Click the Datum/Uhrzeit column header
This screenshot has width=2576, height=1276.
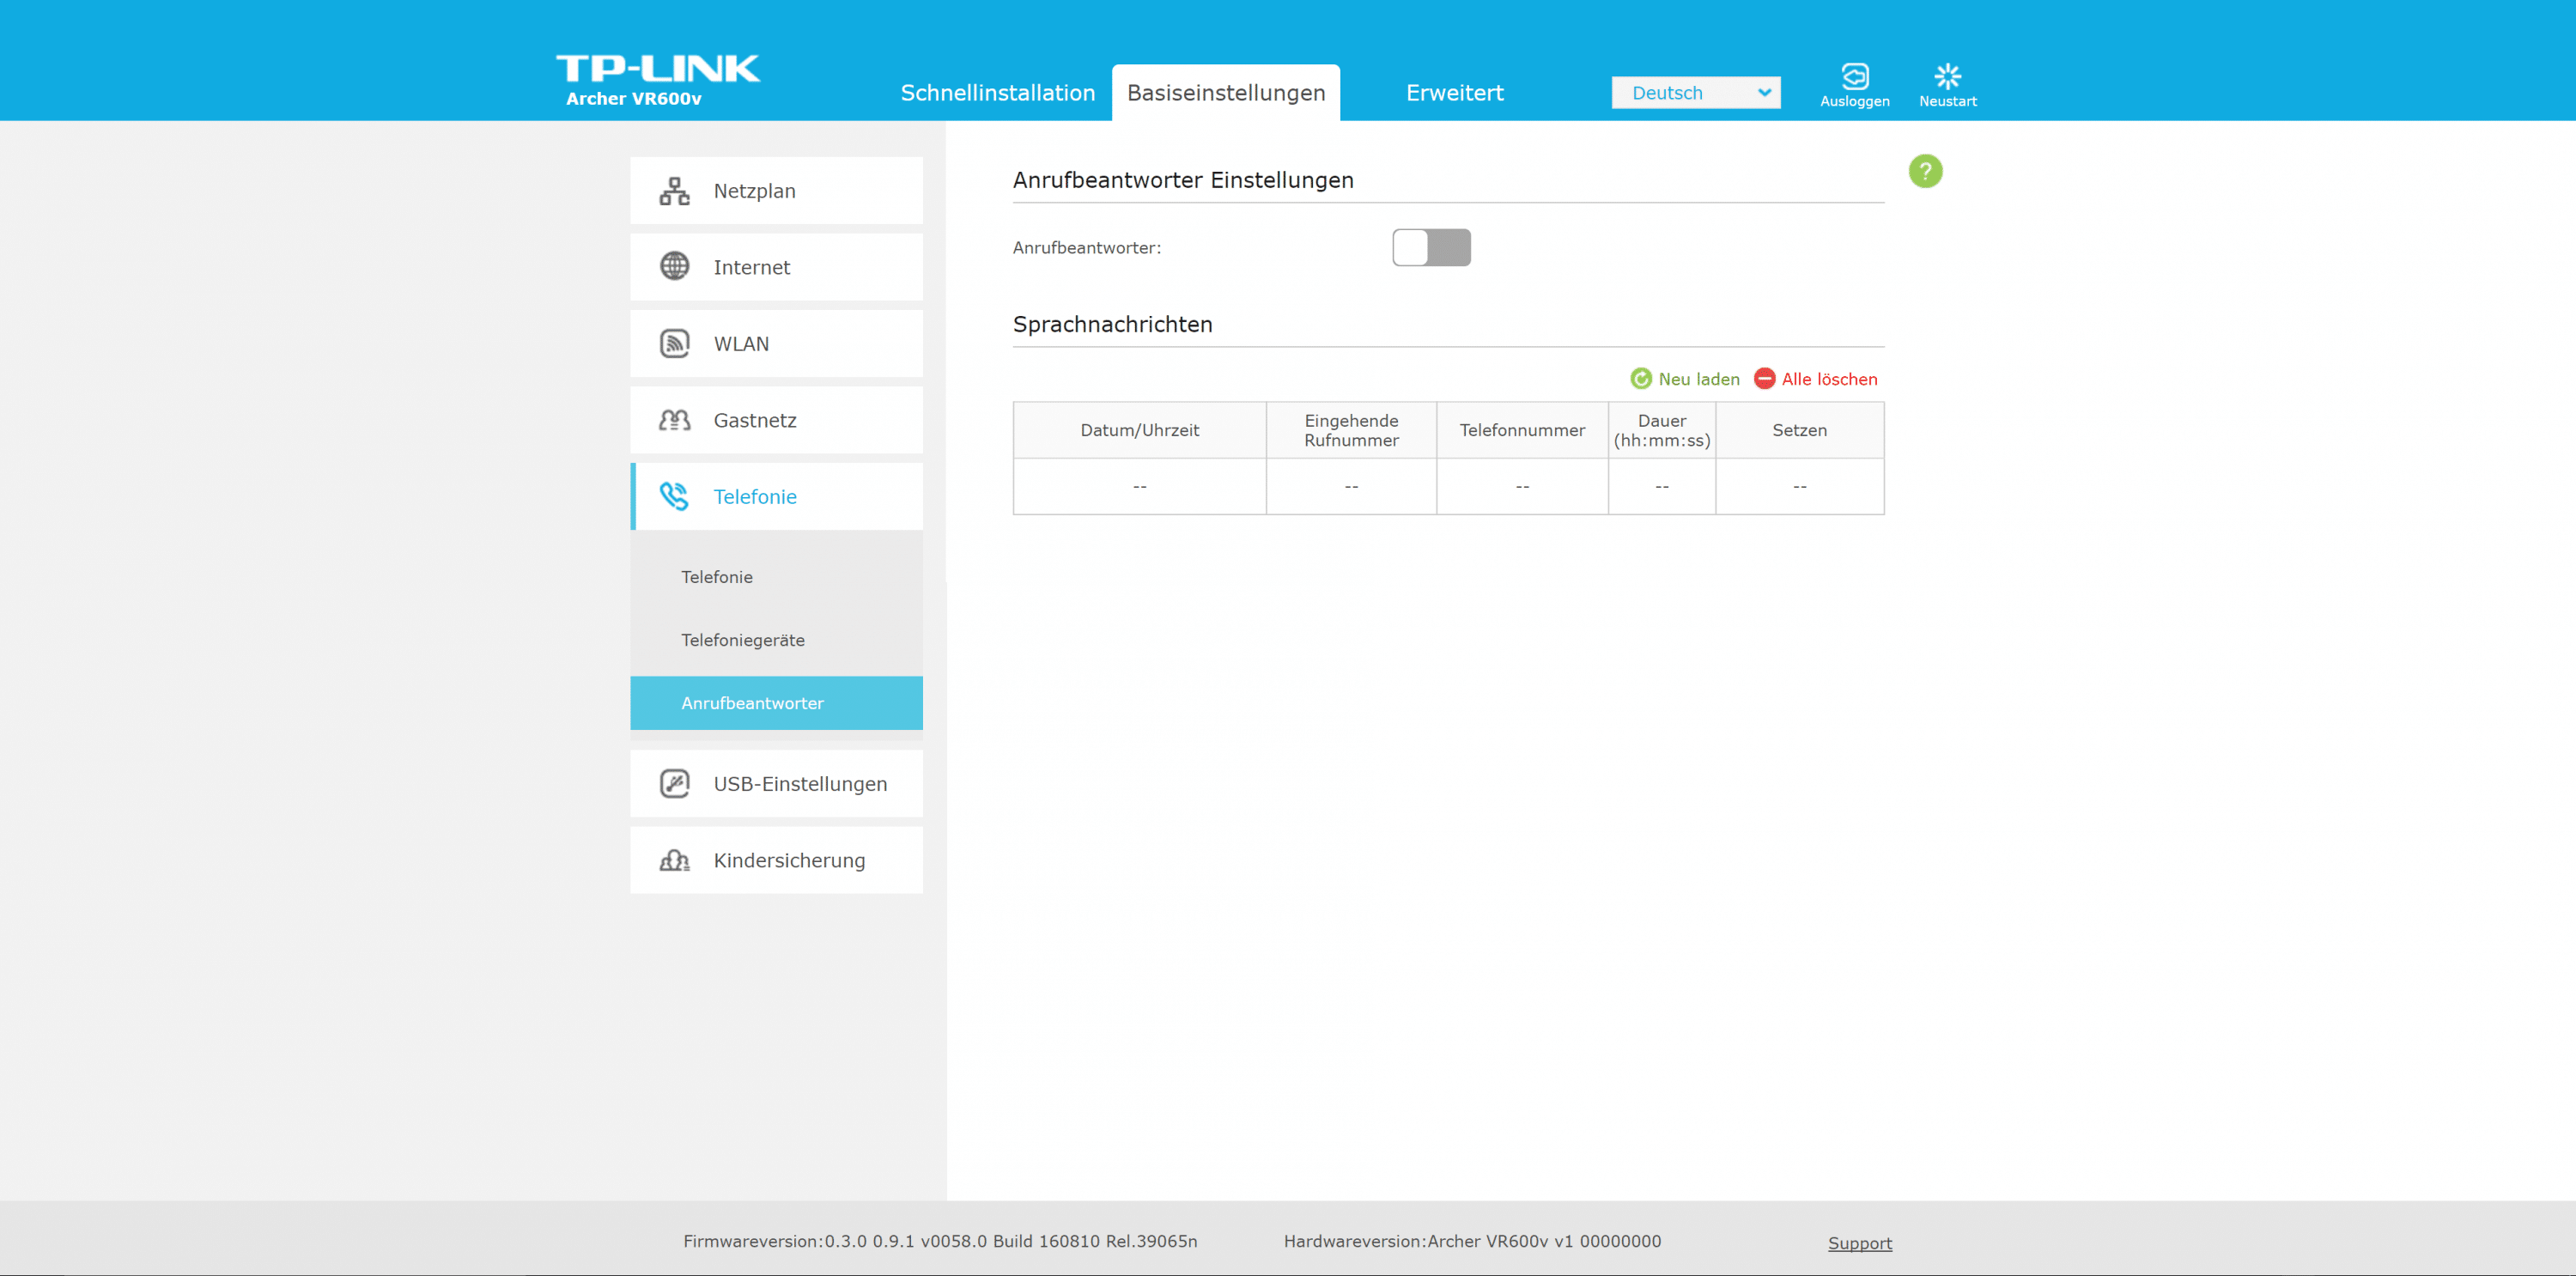pyautogui.click(x=1139, y=430)
